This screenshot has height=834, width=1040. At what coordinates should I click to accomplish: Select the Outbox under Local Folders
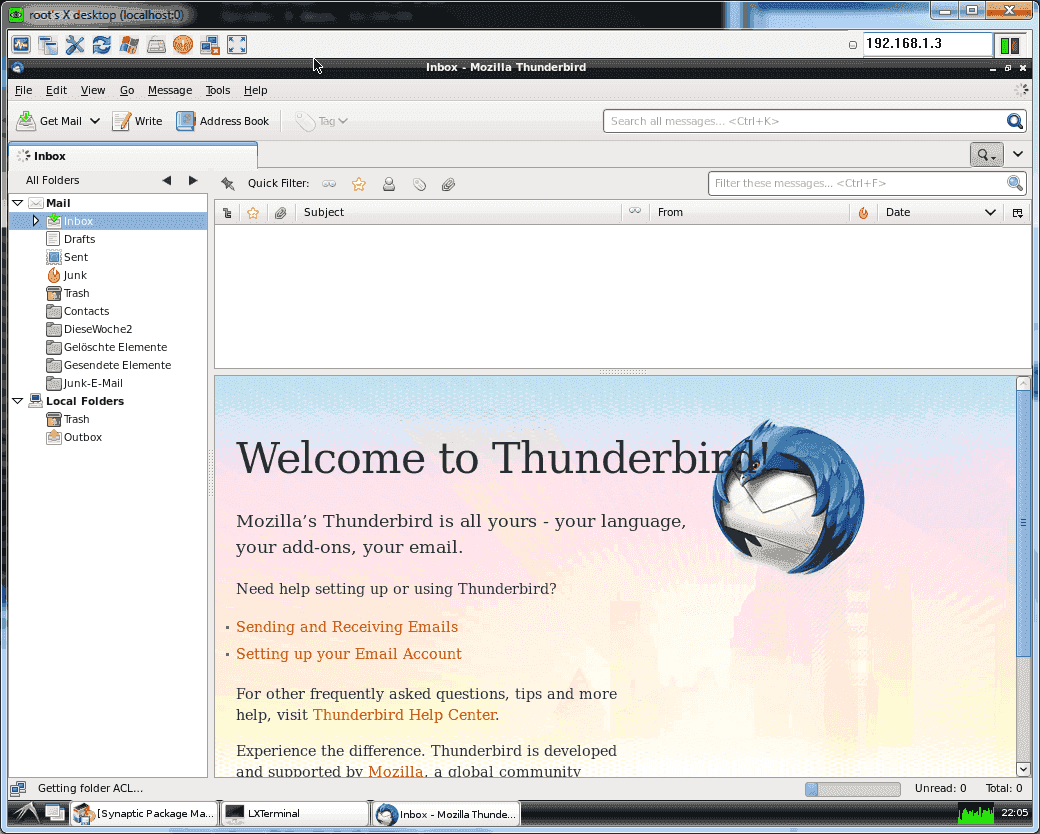coord(82,437)
